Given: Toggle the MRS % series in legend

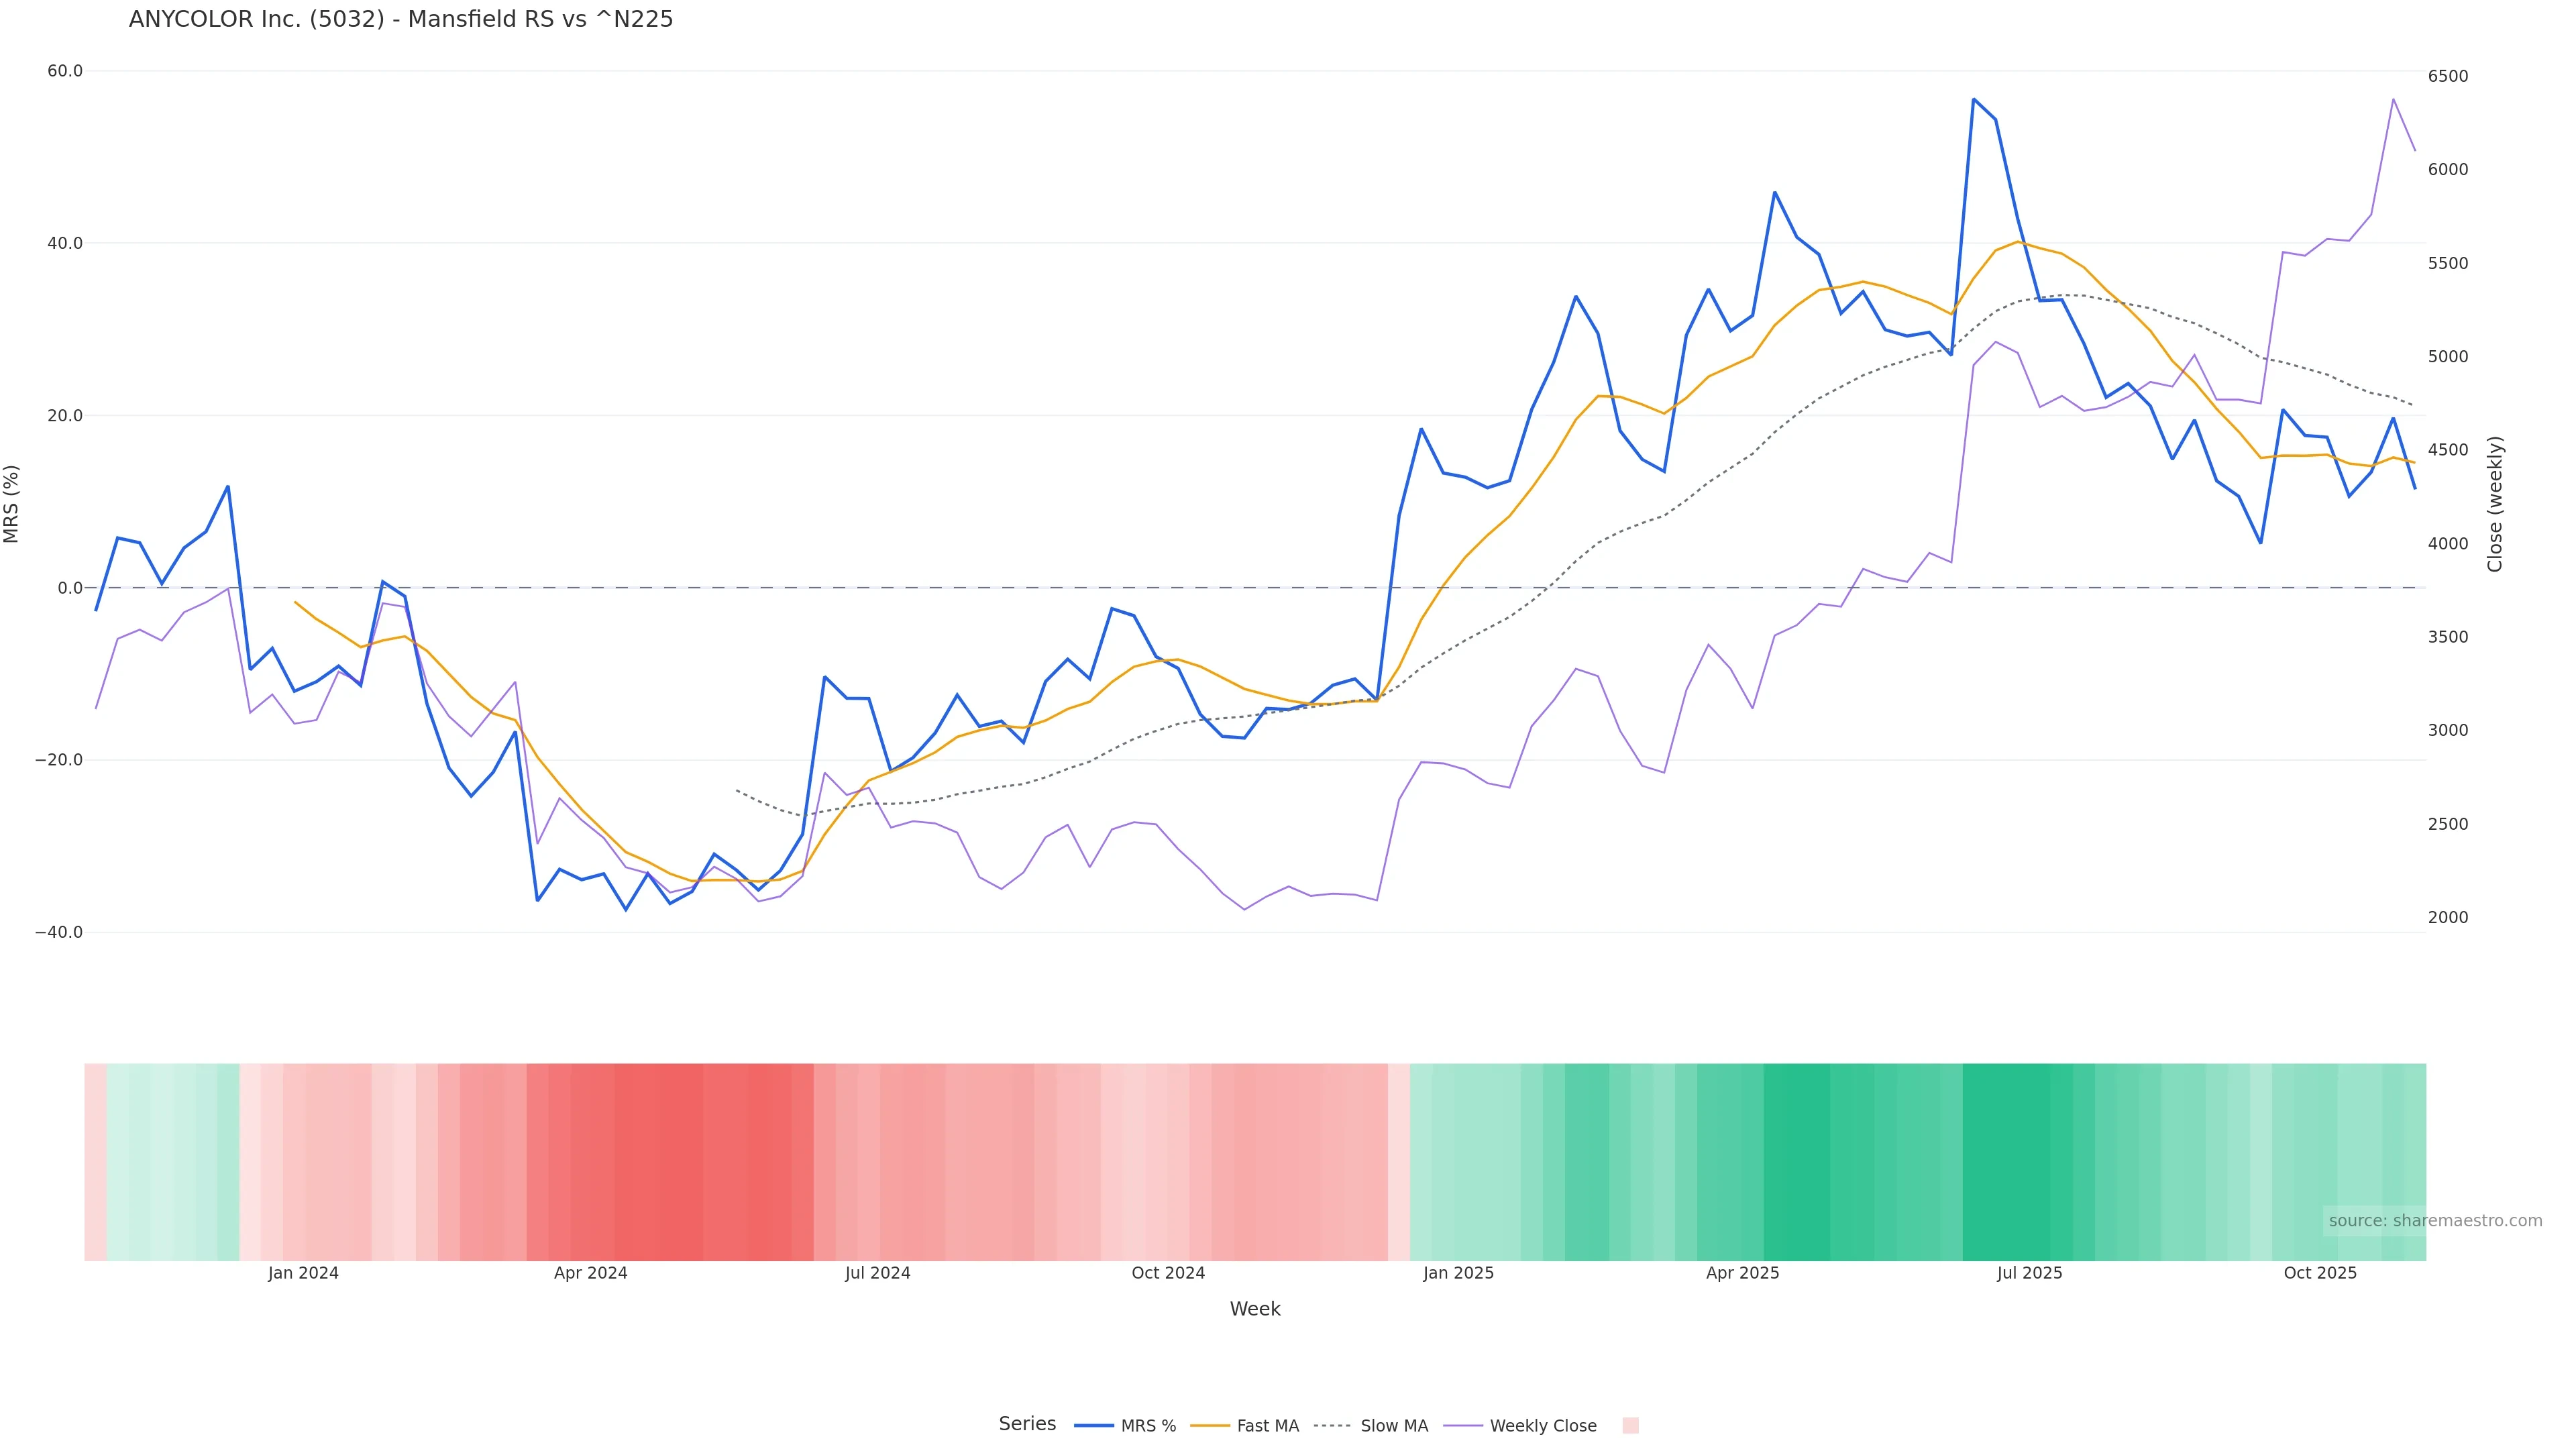Looking at the screenshot, I should click(1126, 1426).
